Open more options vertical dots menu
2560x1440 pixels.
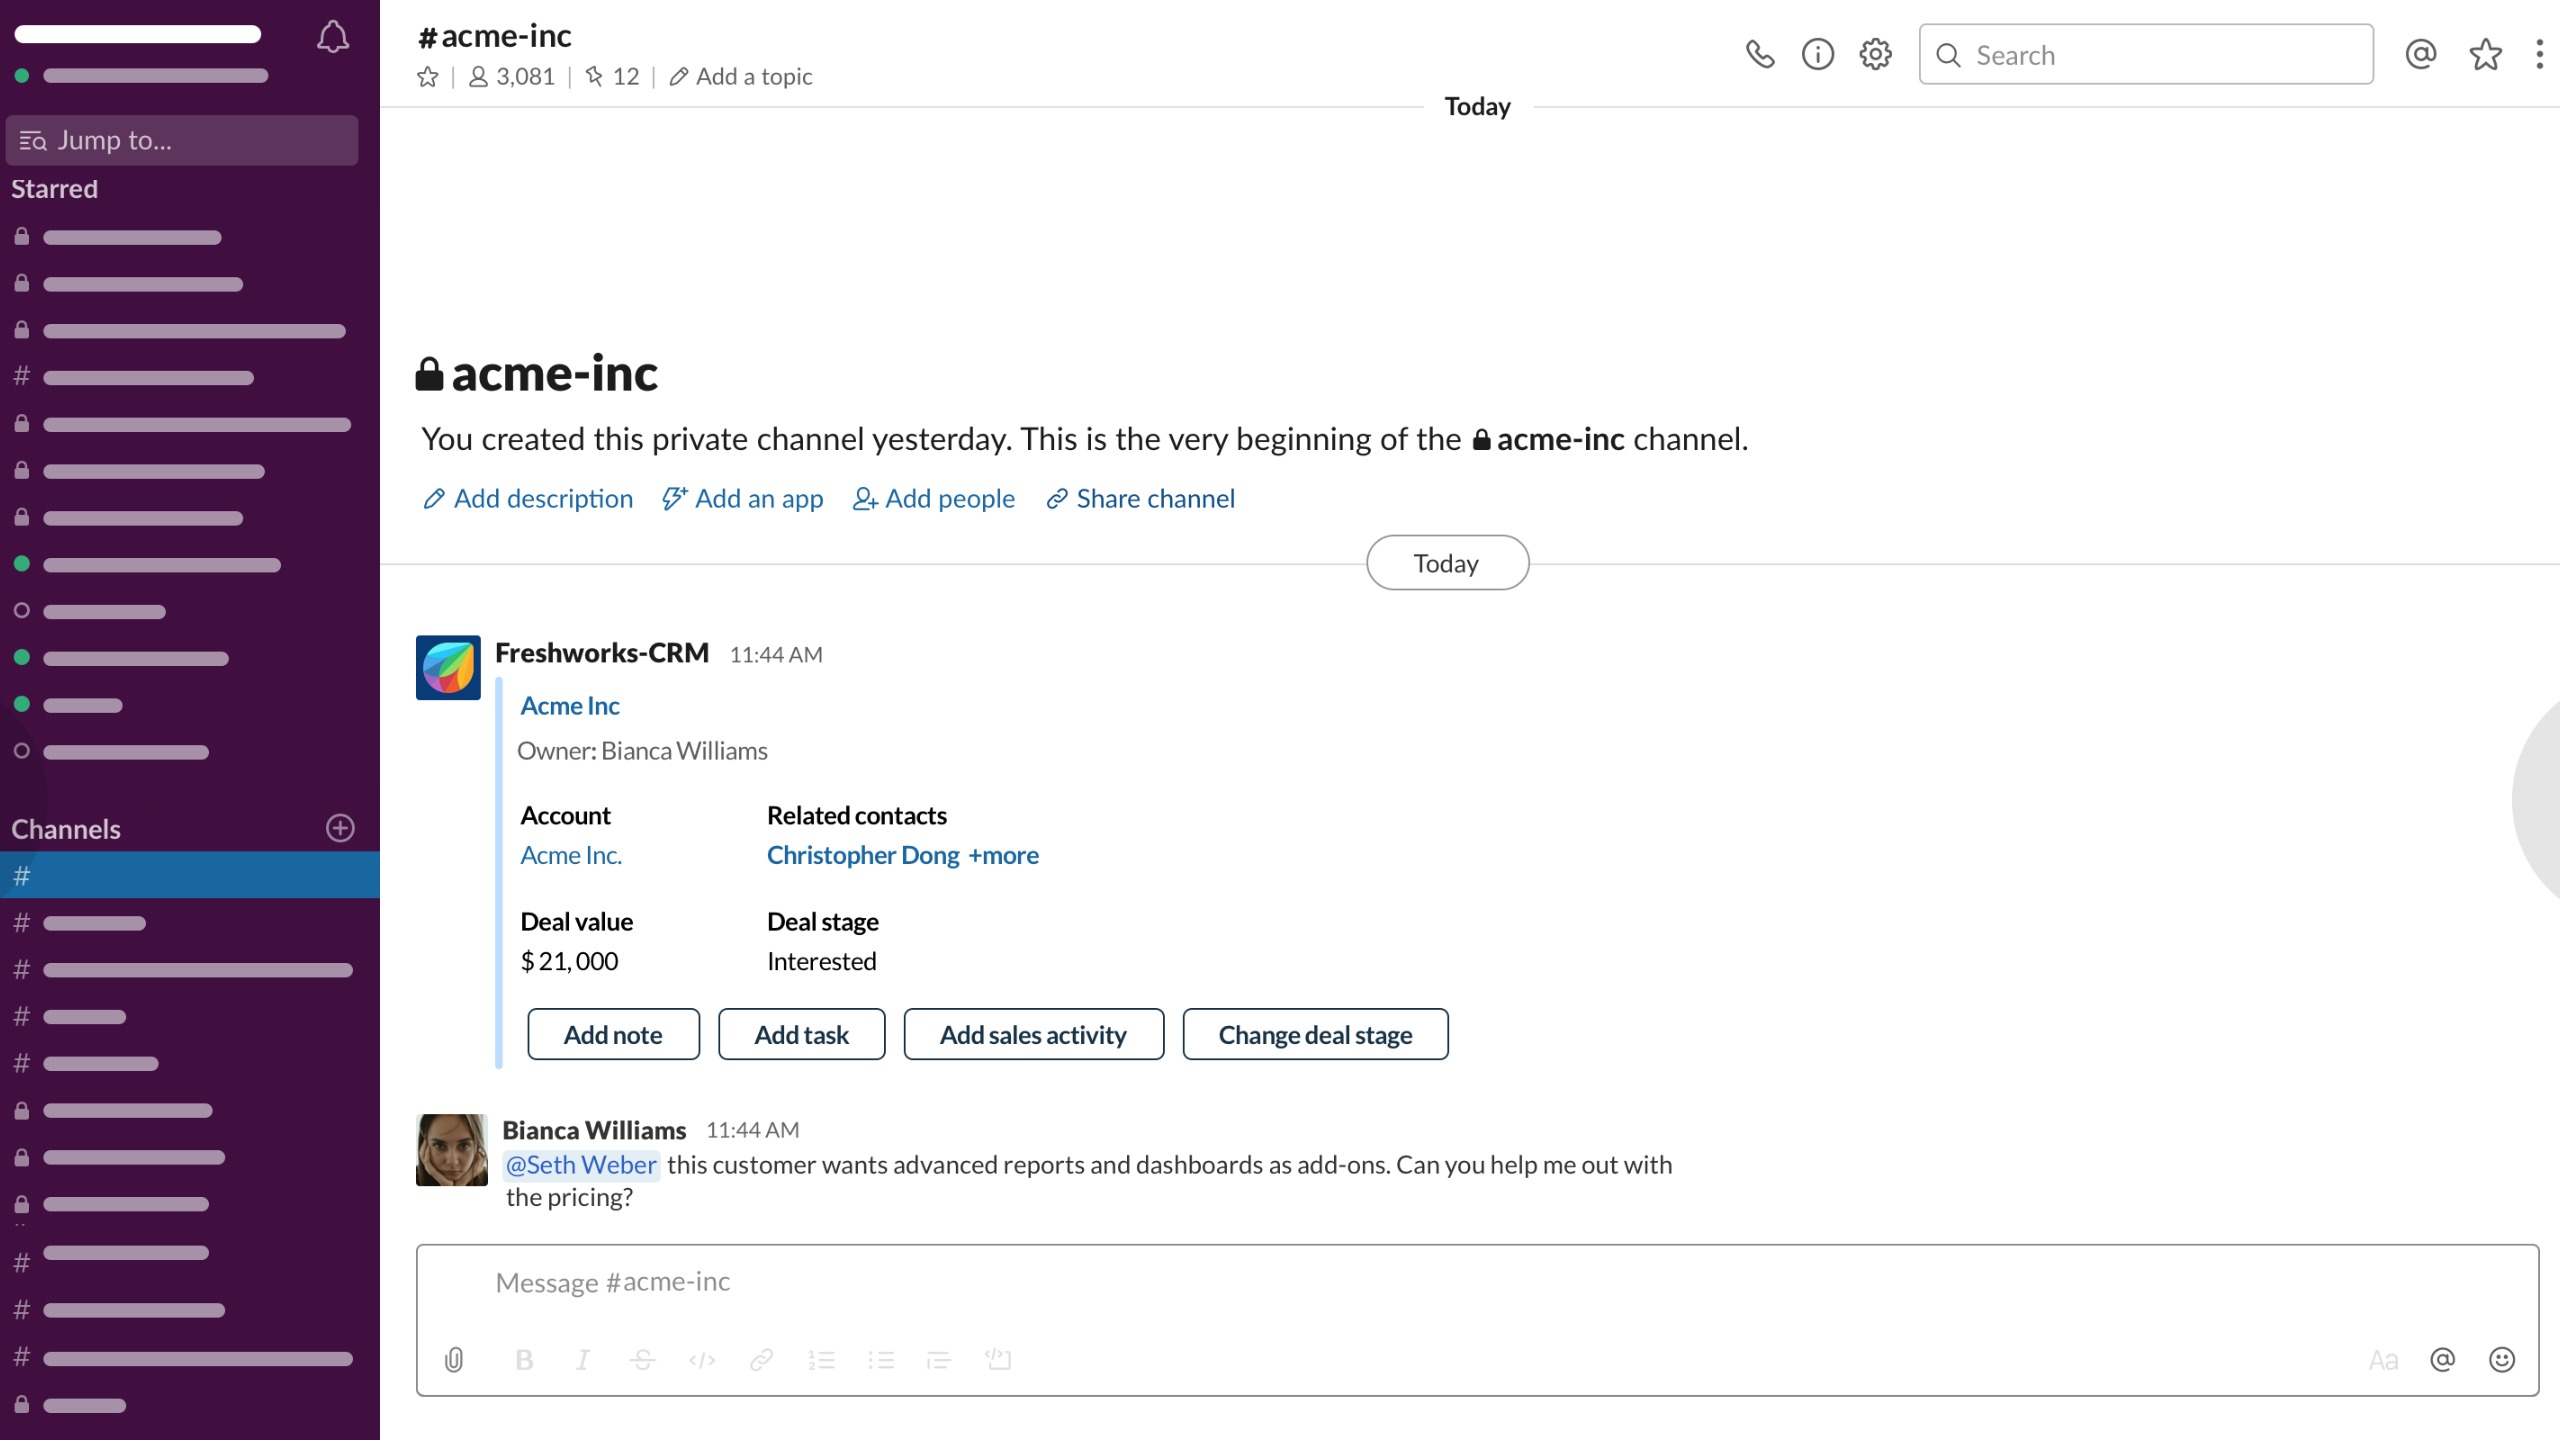tap(2540, 54)
